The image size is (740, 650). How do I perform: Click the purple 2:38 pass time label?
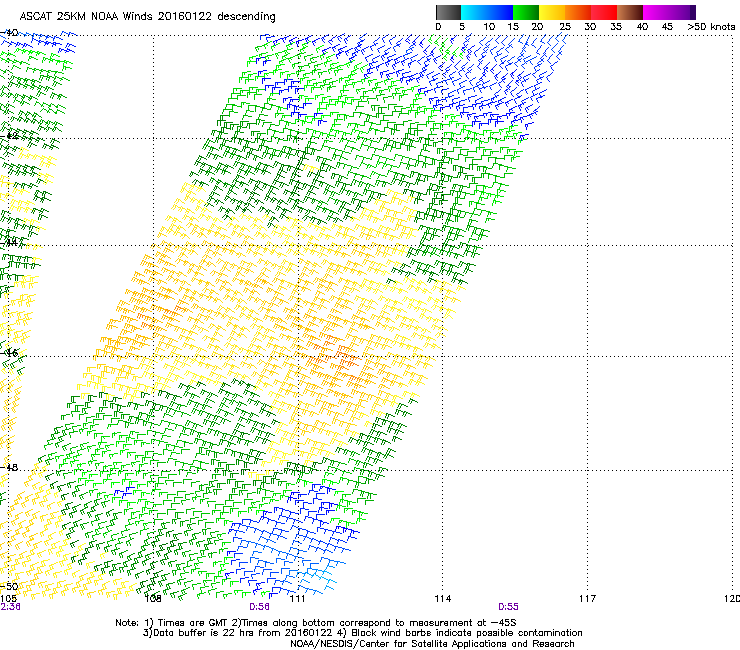(x=10, y=607)
